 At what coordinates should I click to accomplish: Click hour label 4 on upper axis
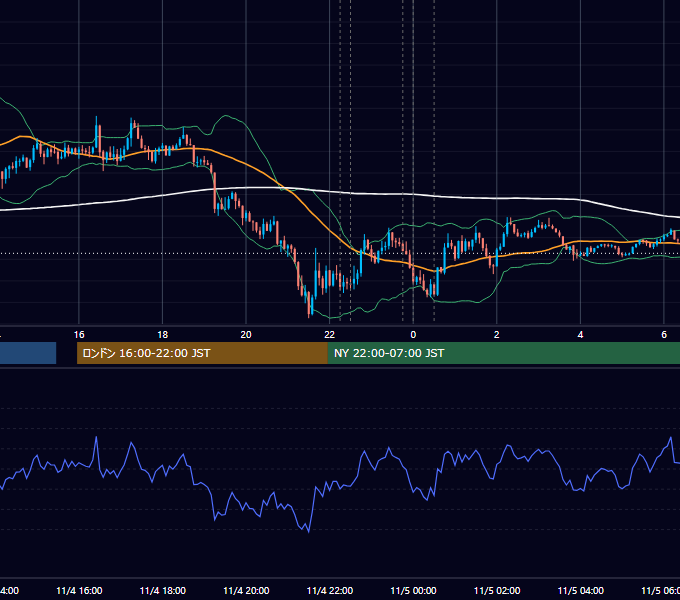(x=580, y=335)
